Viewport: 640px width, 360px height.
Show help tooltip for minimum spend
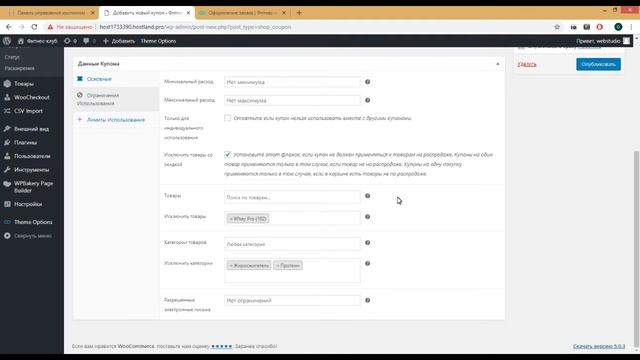pyautogui.click(x=367, y=82)
